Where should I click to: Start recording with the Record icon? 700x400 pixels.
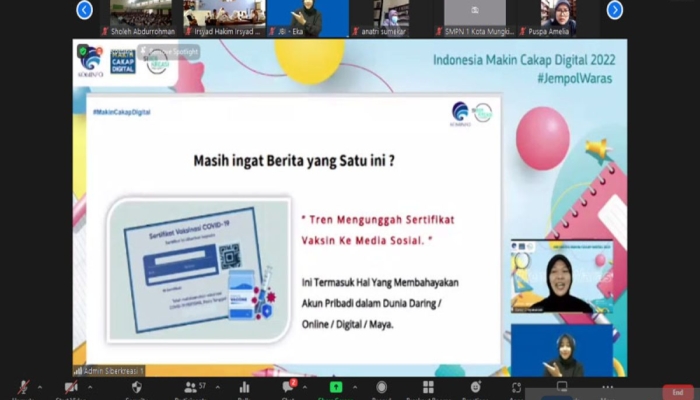point(381,387)
